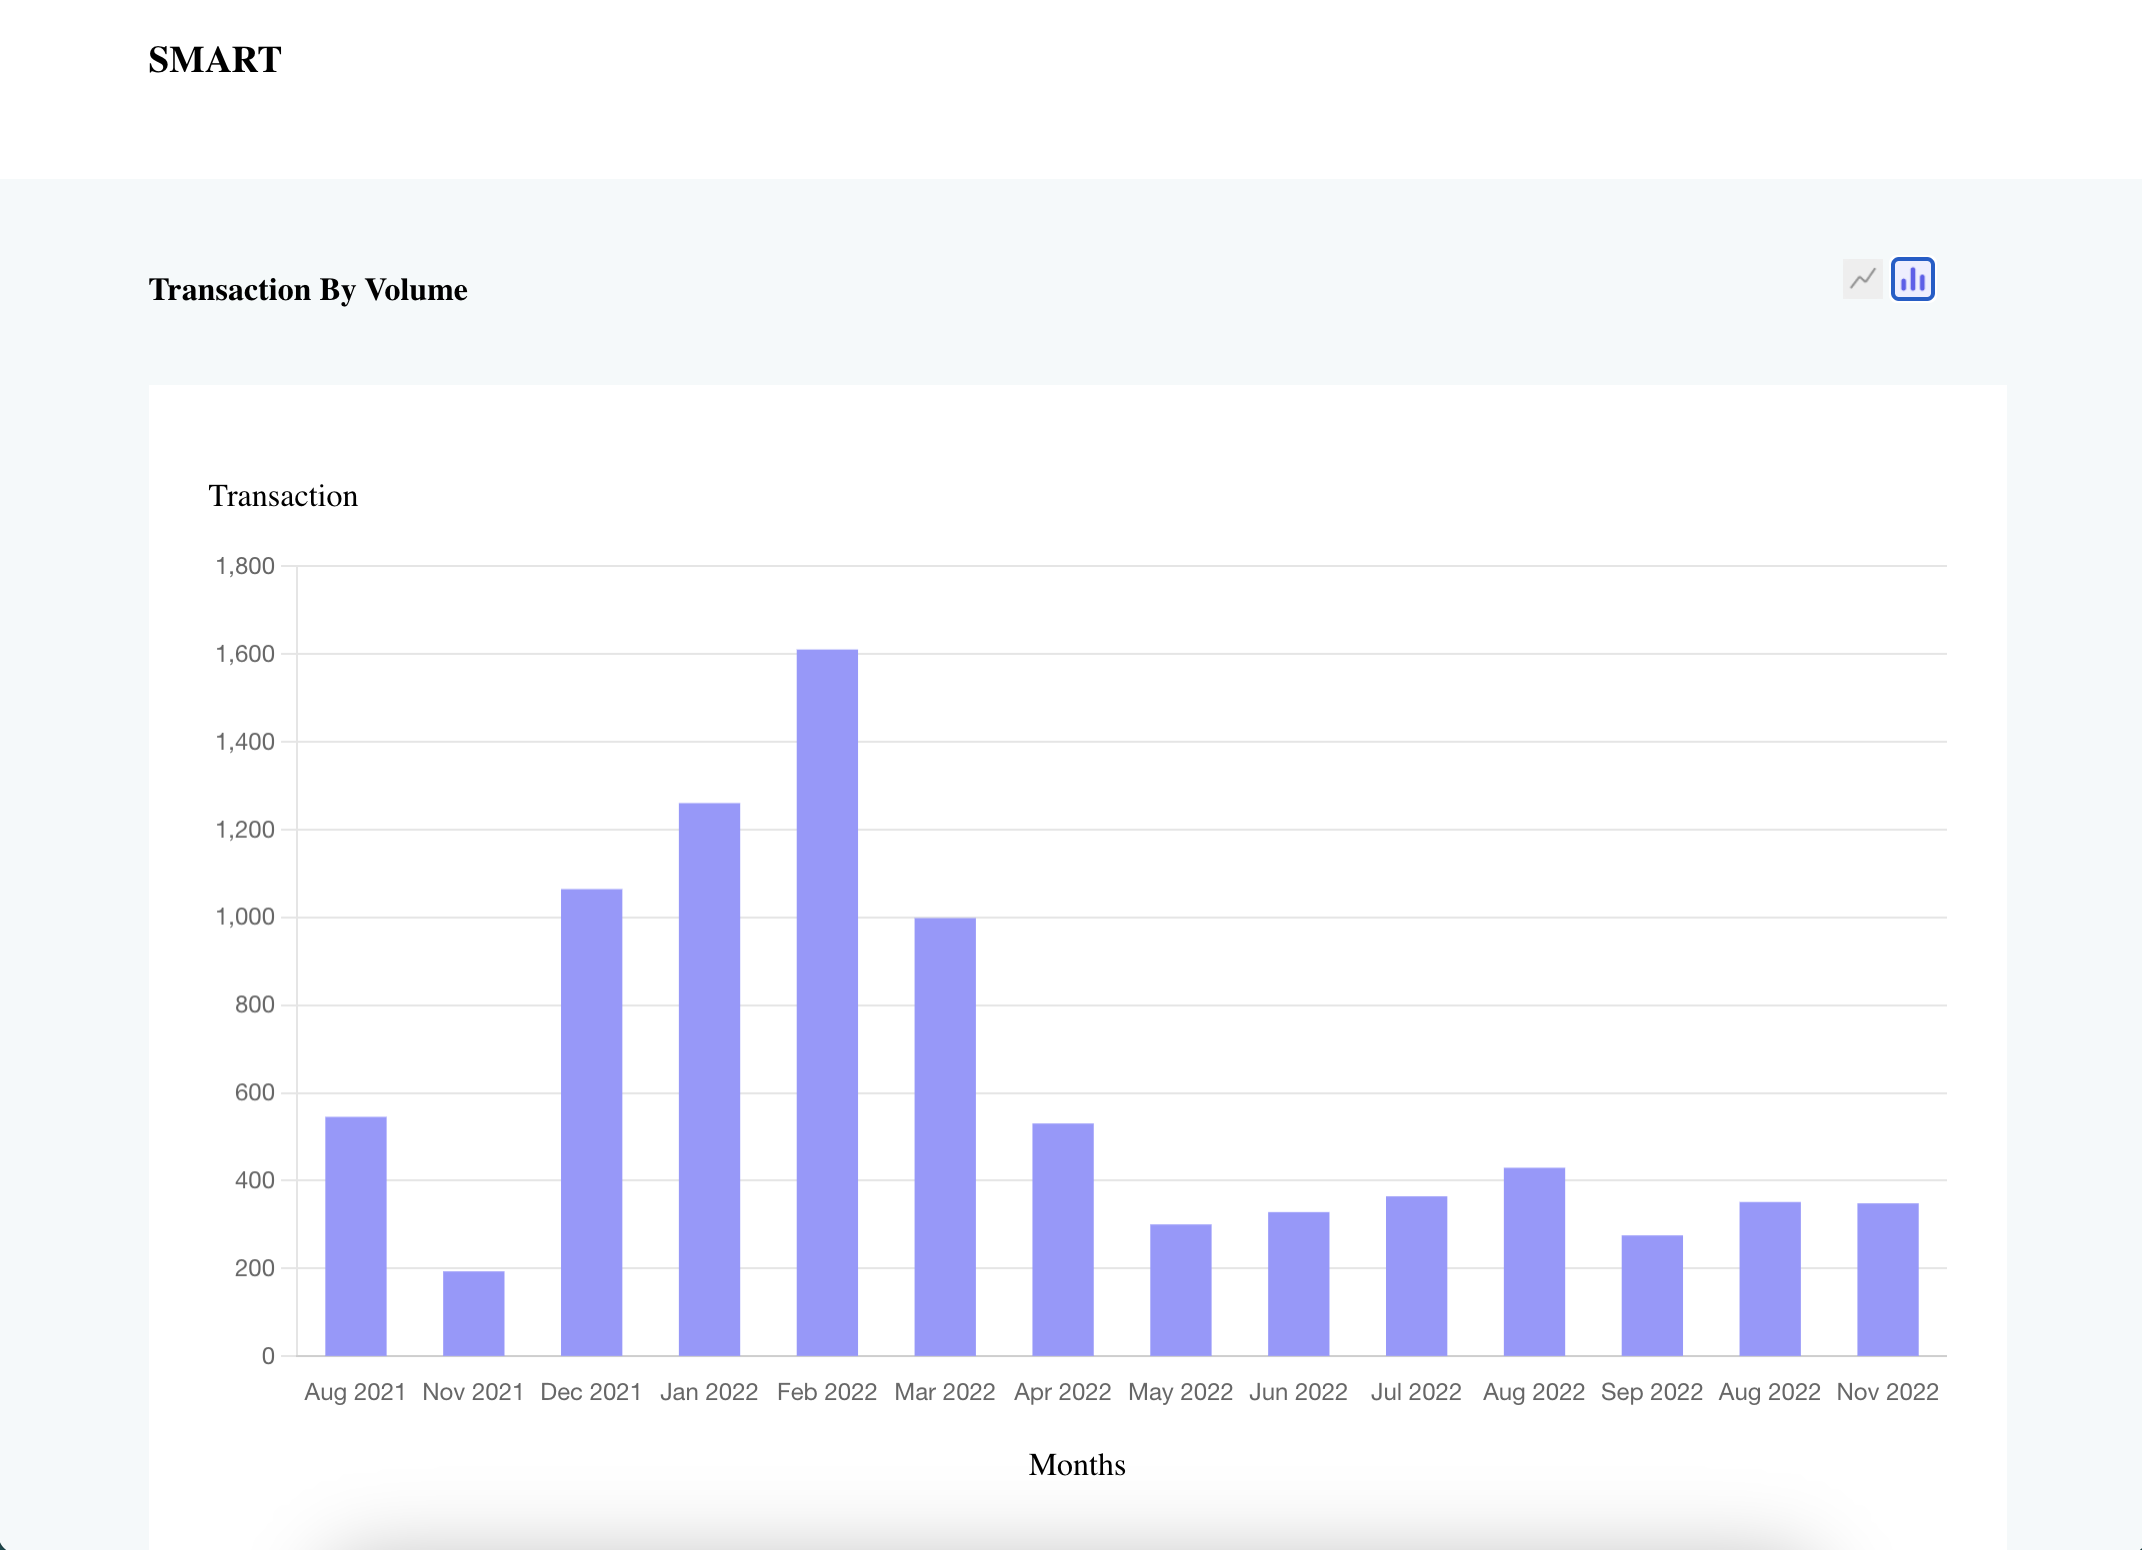This screenshot has height=1550, width=2142.
Task: Select the Nov 2021 bar
Action: (474, 1313)
